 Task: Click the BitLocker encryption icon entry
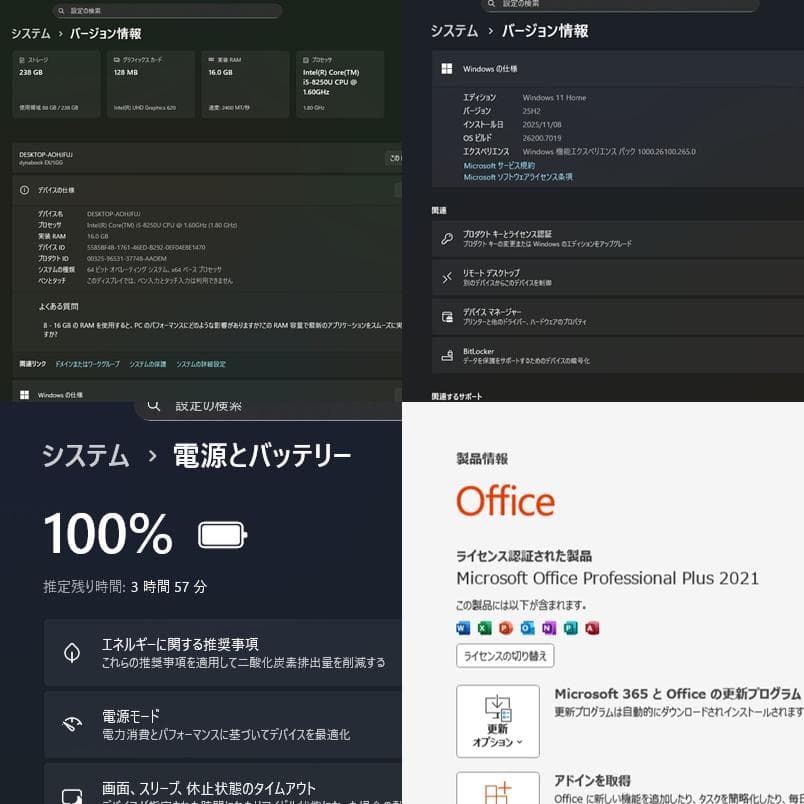click(600, 353)
